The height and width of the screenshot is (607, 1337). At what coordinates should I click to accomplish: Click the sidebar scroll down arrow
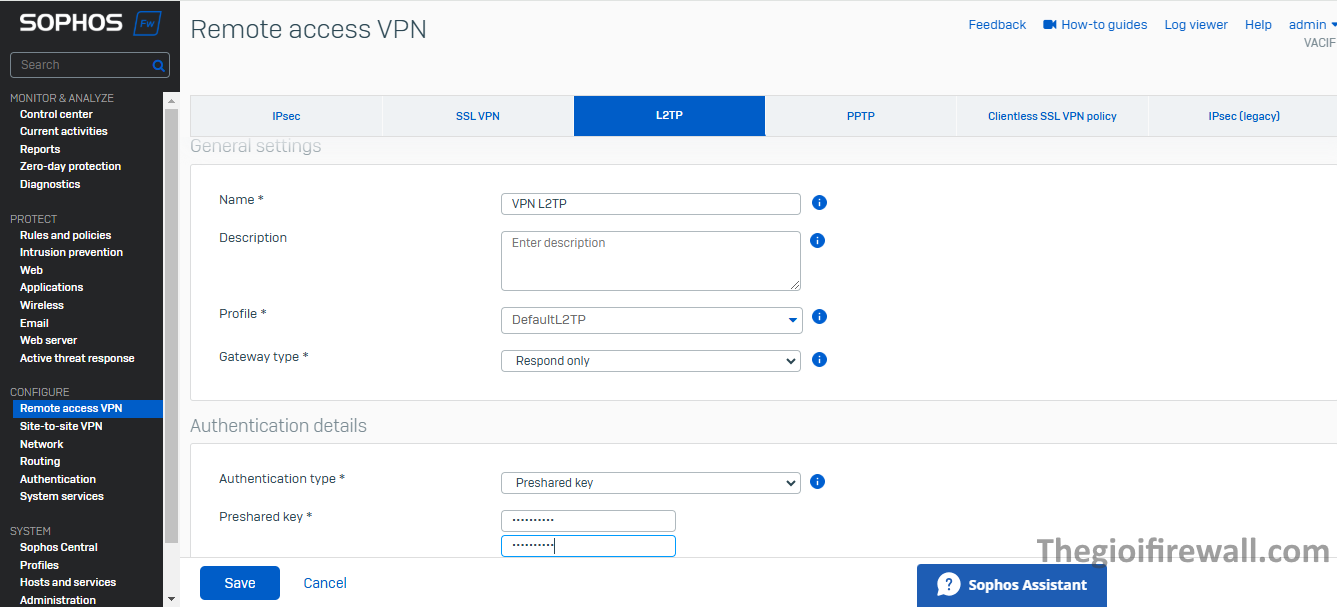pyautogui.click(x=171, y=598)
